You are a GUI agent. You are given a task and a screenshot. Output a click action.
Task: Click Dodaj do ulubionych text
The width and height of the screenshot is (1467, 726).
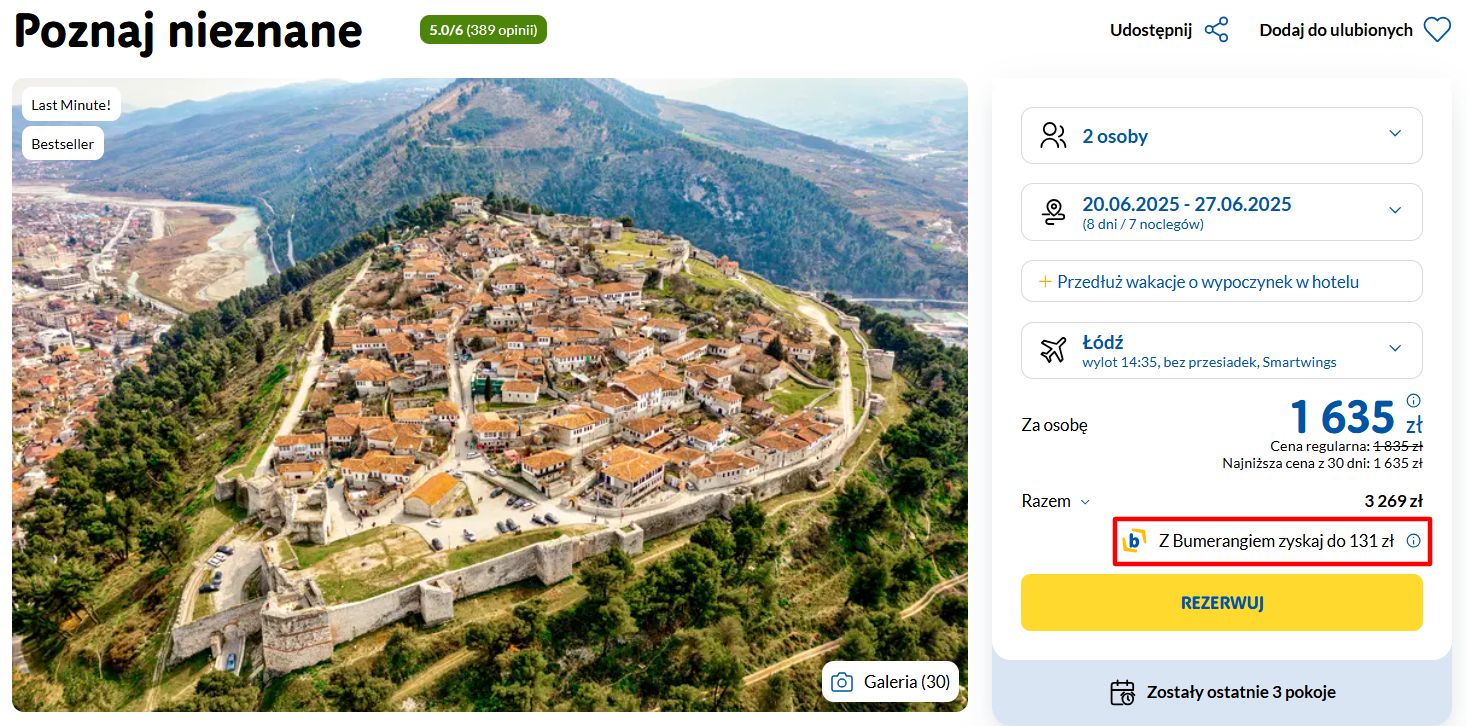click(1335, 30)
